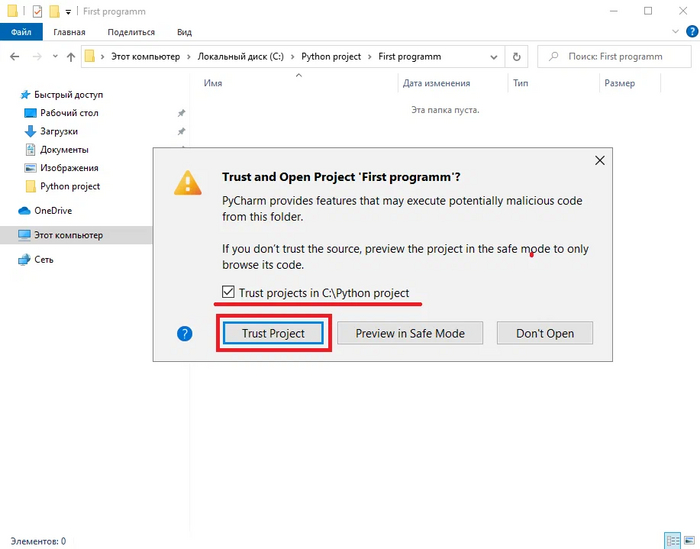Switch to details view icon in status bar
This screenshot has width=700, height=549.
pyautogui.click(x=672, y=541)
